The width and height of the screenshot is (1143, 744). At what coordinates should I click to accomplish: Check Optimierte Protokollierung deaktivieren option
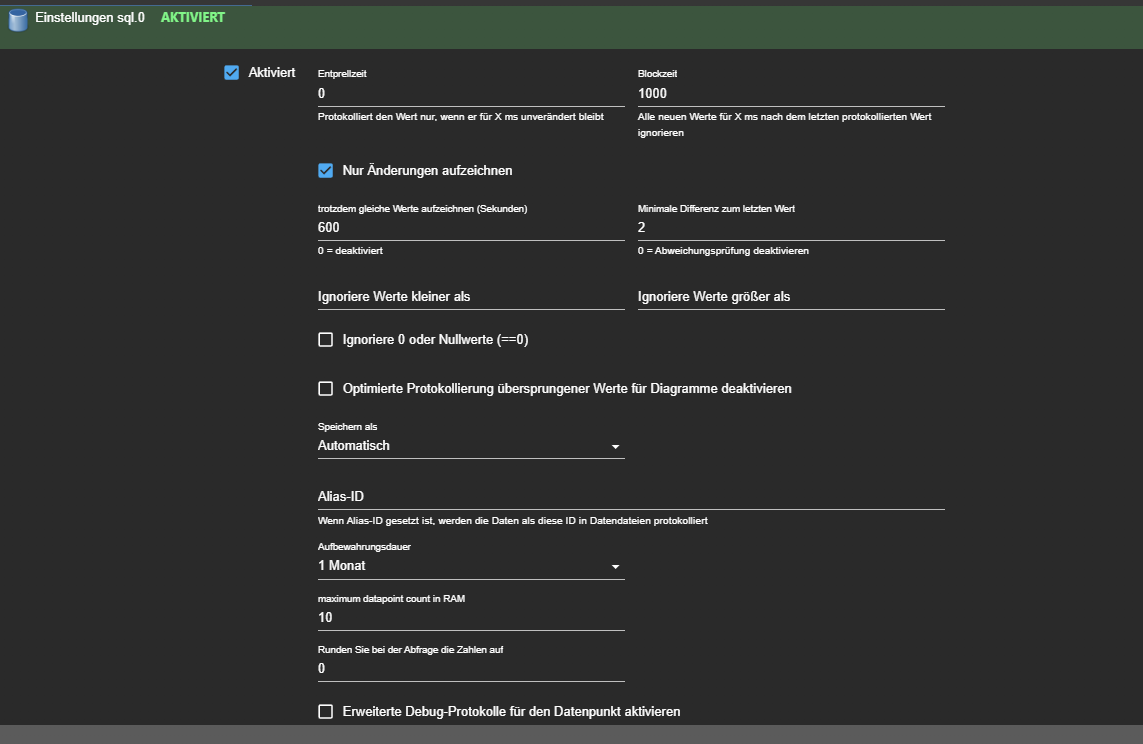coord(326,388)
